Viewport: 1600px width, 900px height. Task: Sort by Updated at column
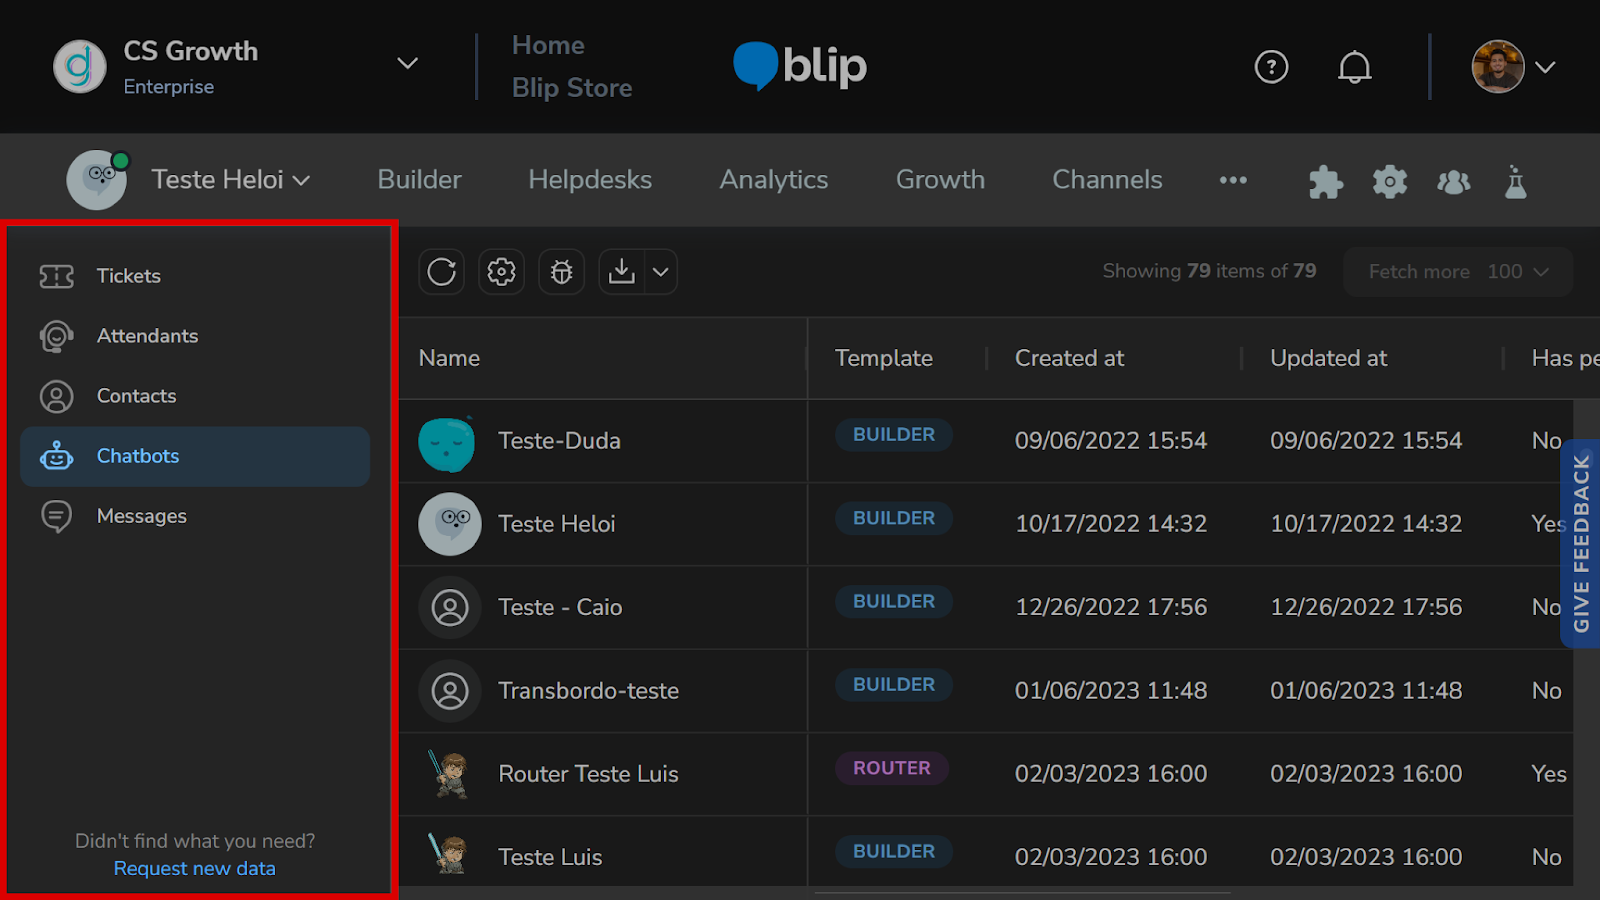(x=1328, y=358)
